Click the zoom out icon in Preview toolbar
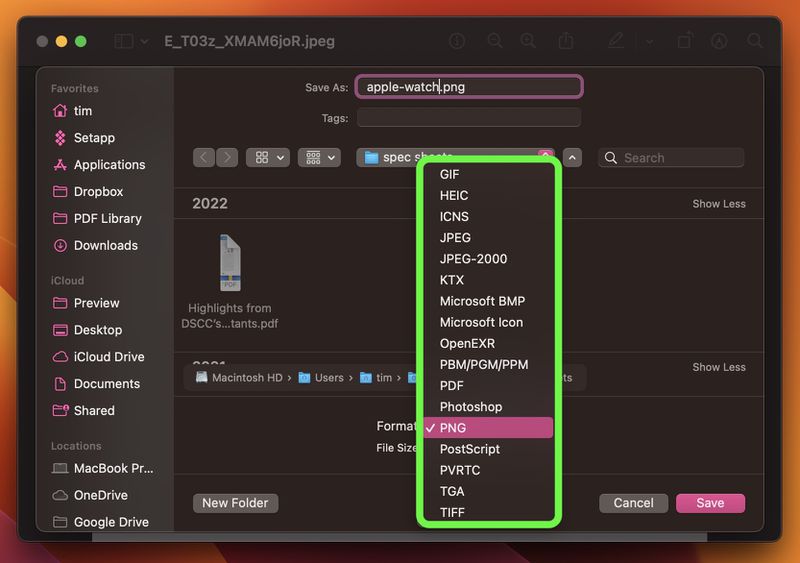800x563 pixels. tap(494, 41)
